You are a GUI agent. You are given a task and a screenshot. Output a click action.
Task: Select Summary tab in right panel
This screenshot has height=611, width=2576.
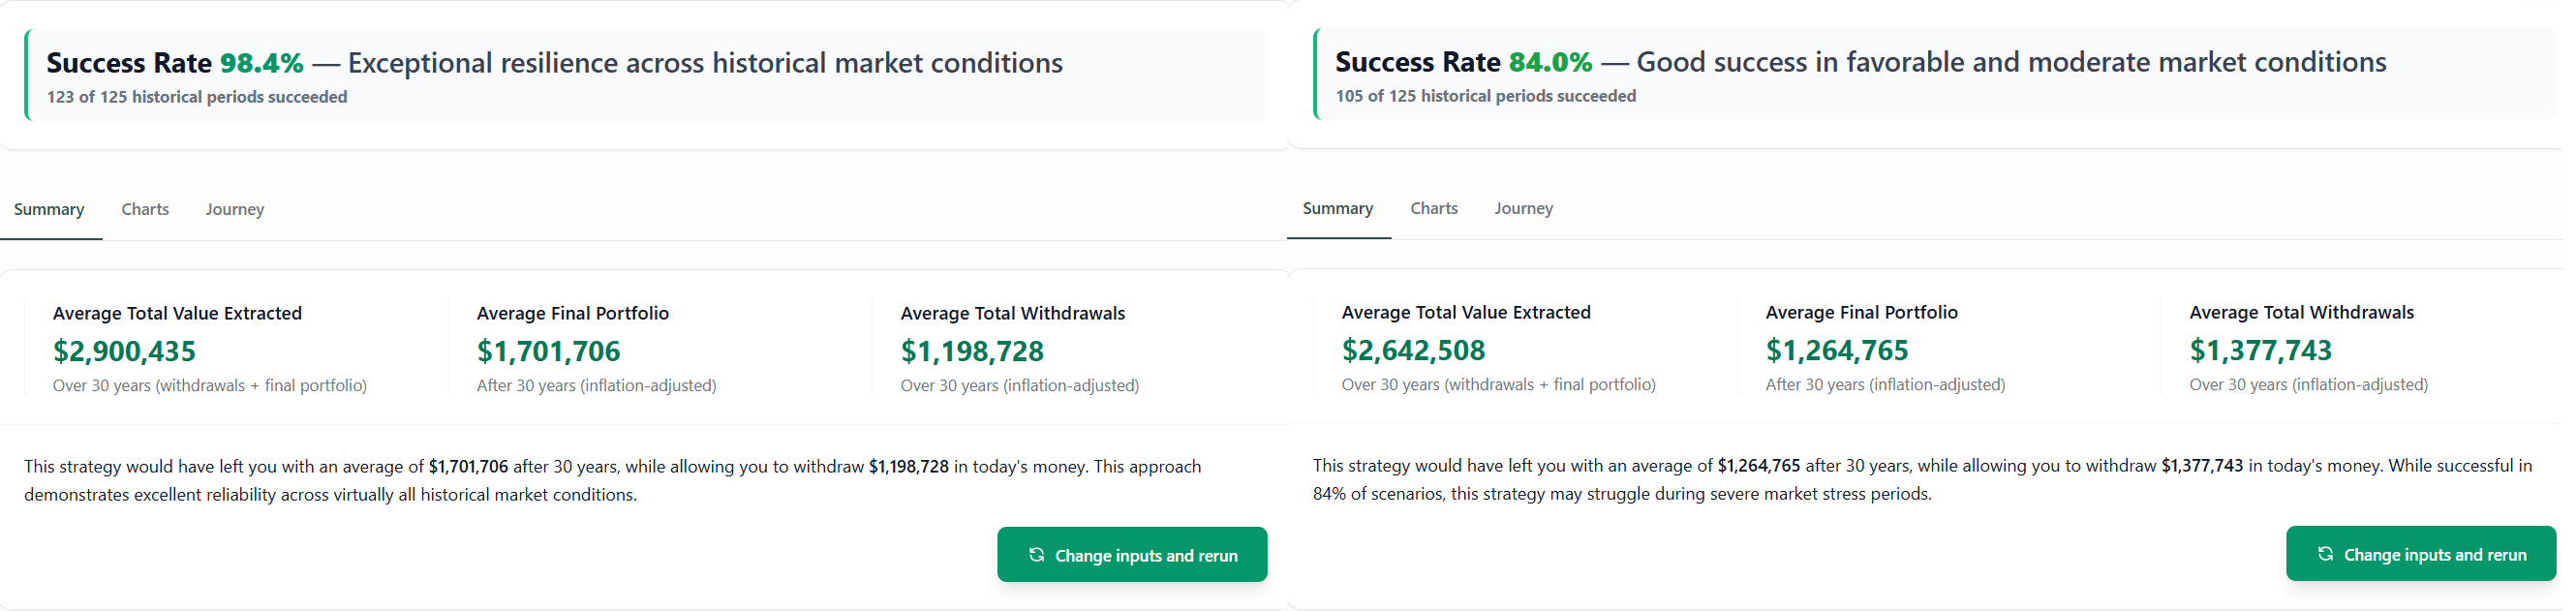click(x=1338, y=208)
